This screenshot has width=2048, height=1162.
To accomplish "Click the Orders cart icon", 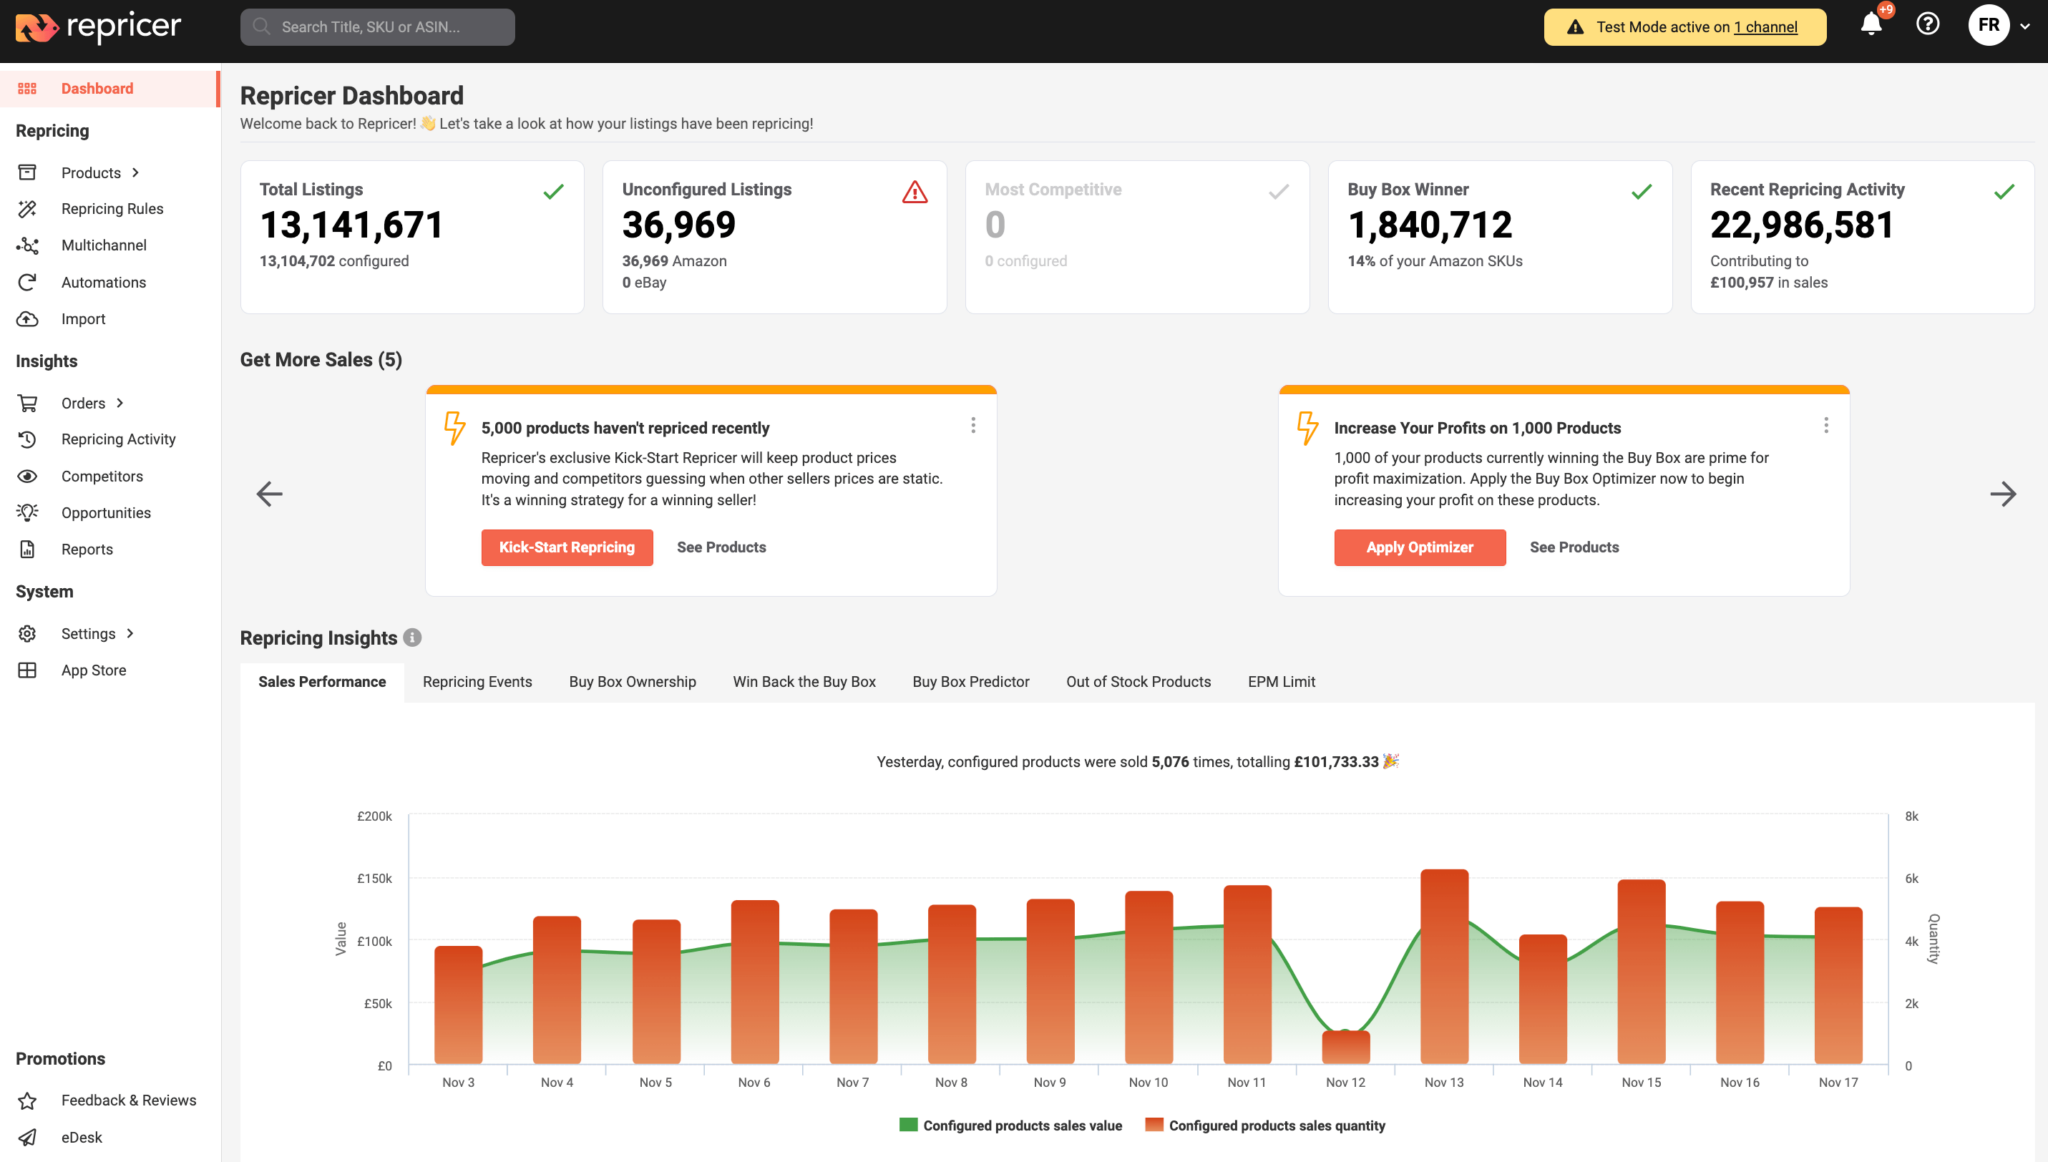I will coord(28,403).
